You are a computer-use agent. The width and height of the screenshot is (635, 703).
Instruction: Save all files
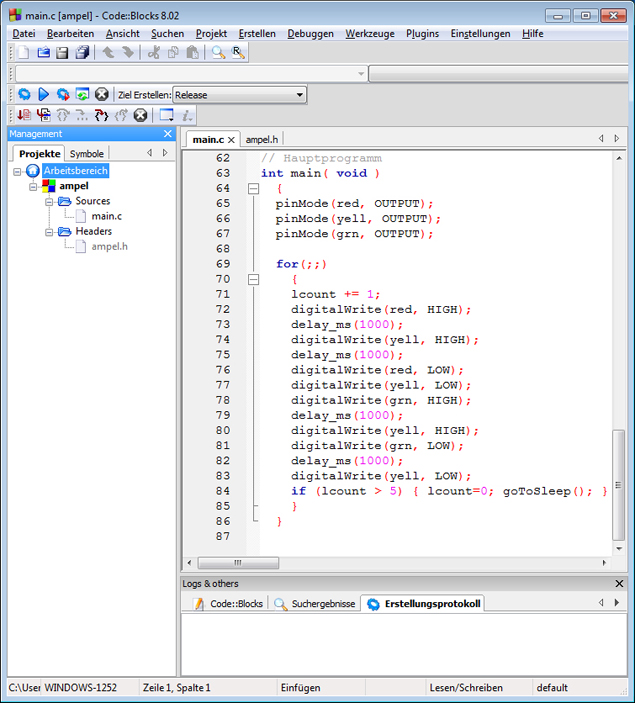click(x=83, y=53)
